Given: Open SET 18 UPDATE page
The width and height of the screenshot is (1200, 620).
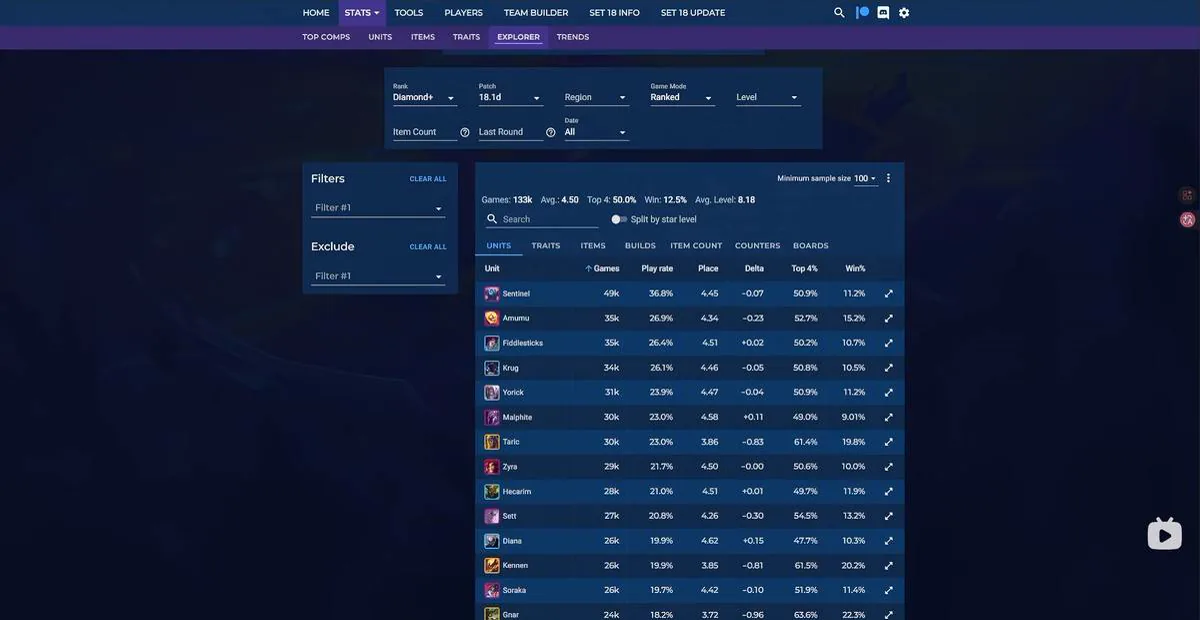Looking at the screenshot, I should [x=693, y=13].
